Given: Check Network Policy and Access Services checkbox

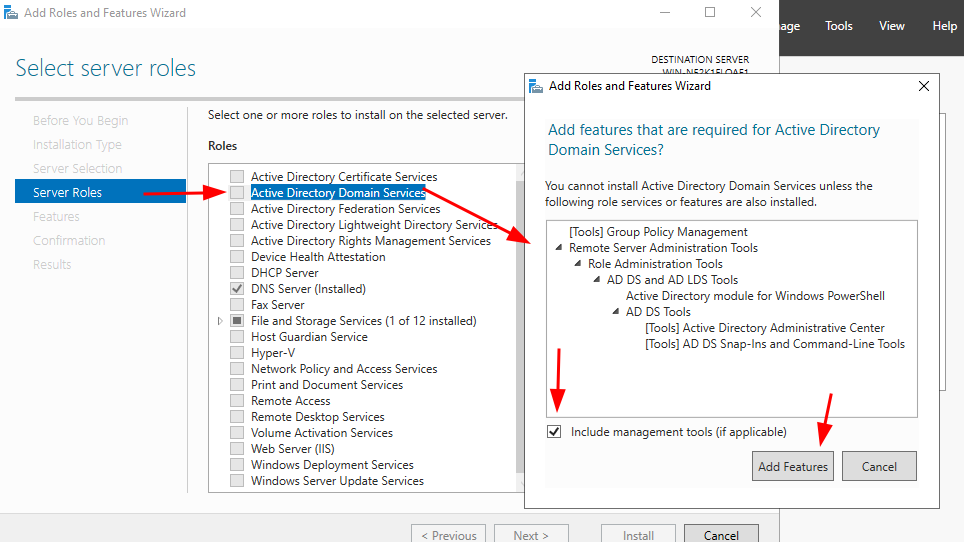Looking at the screenshot, I should coord(237,368).
